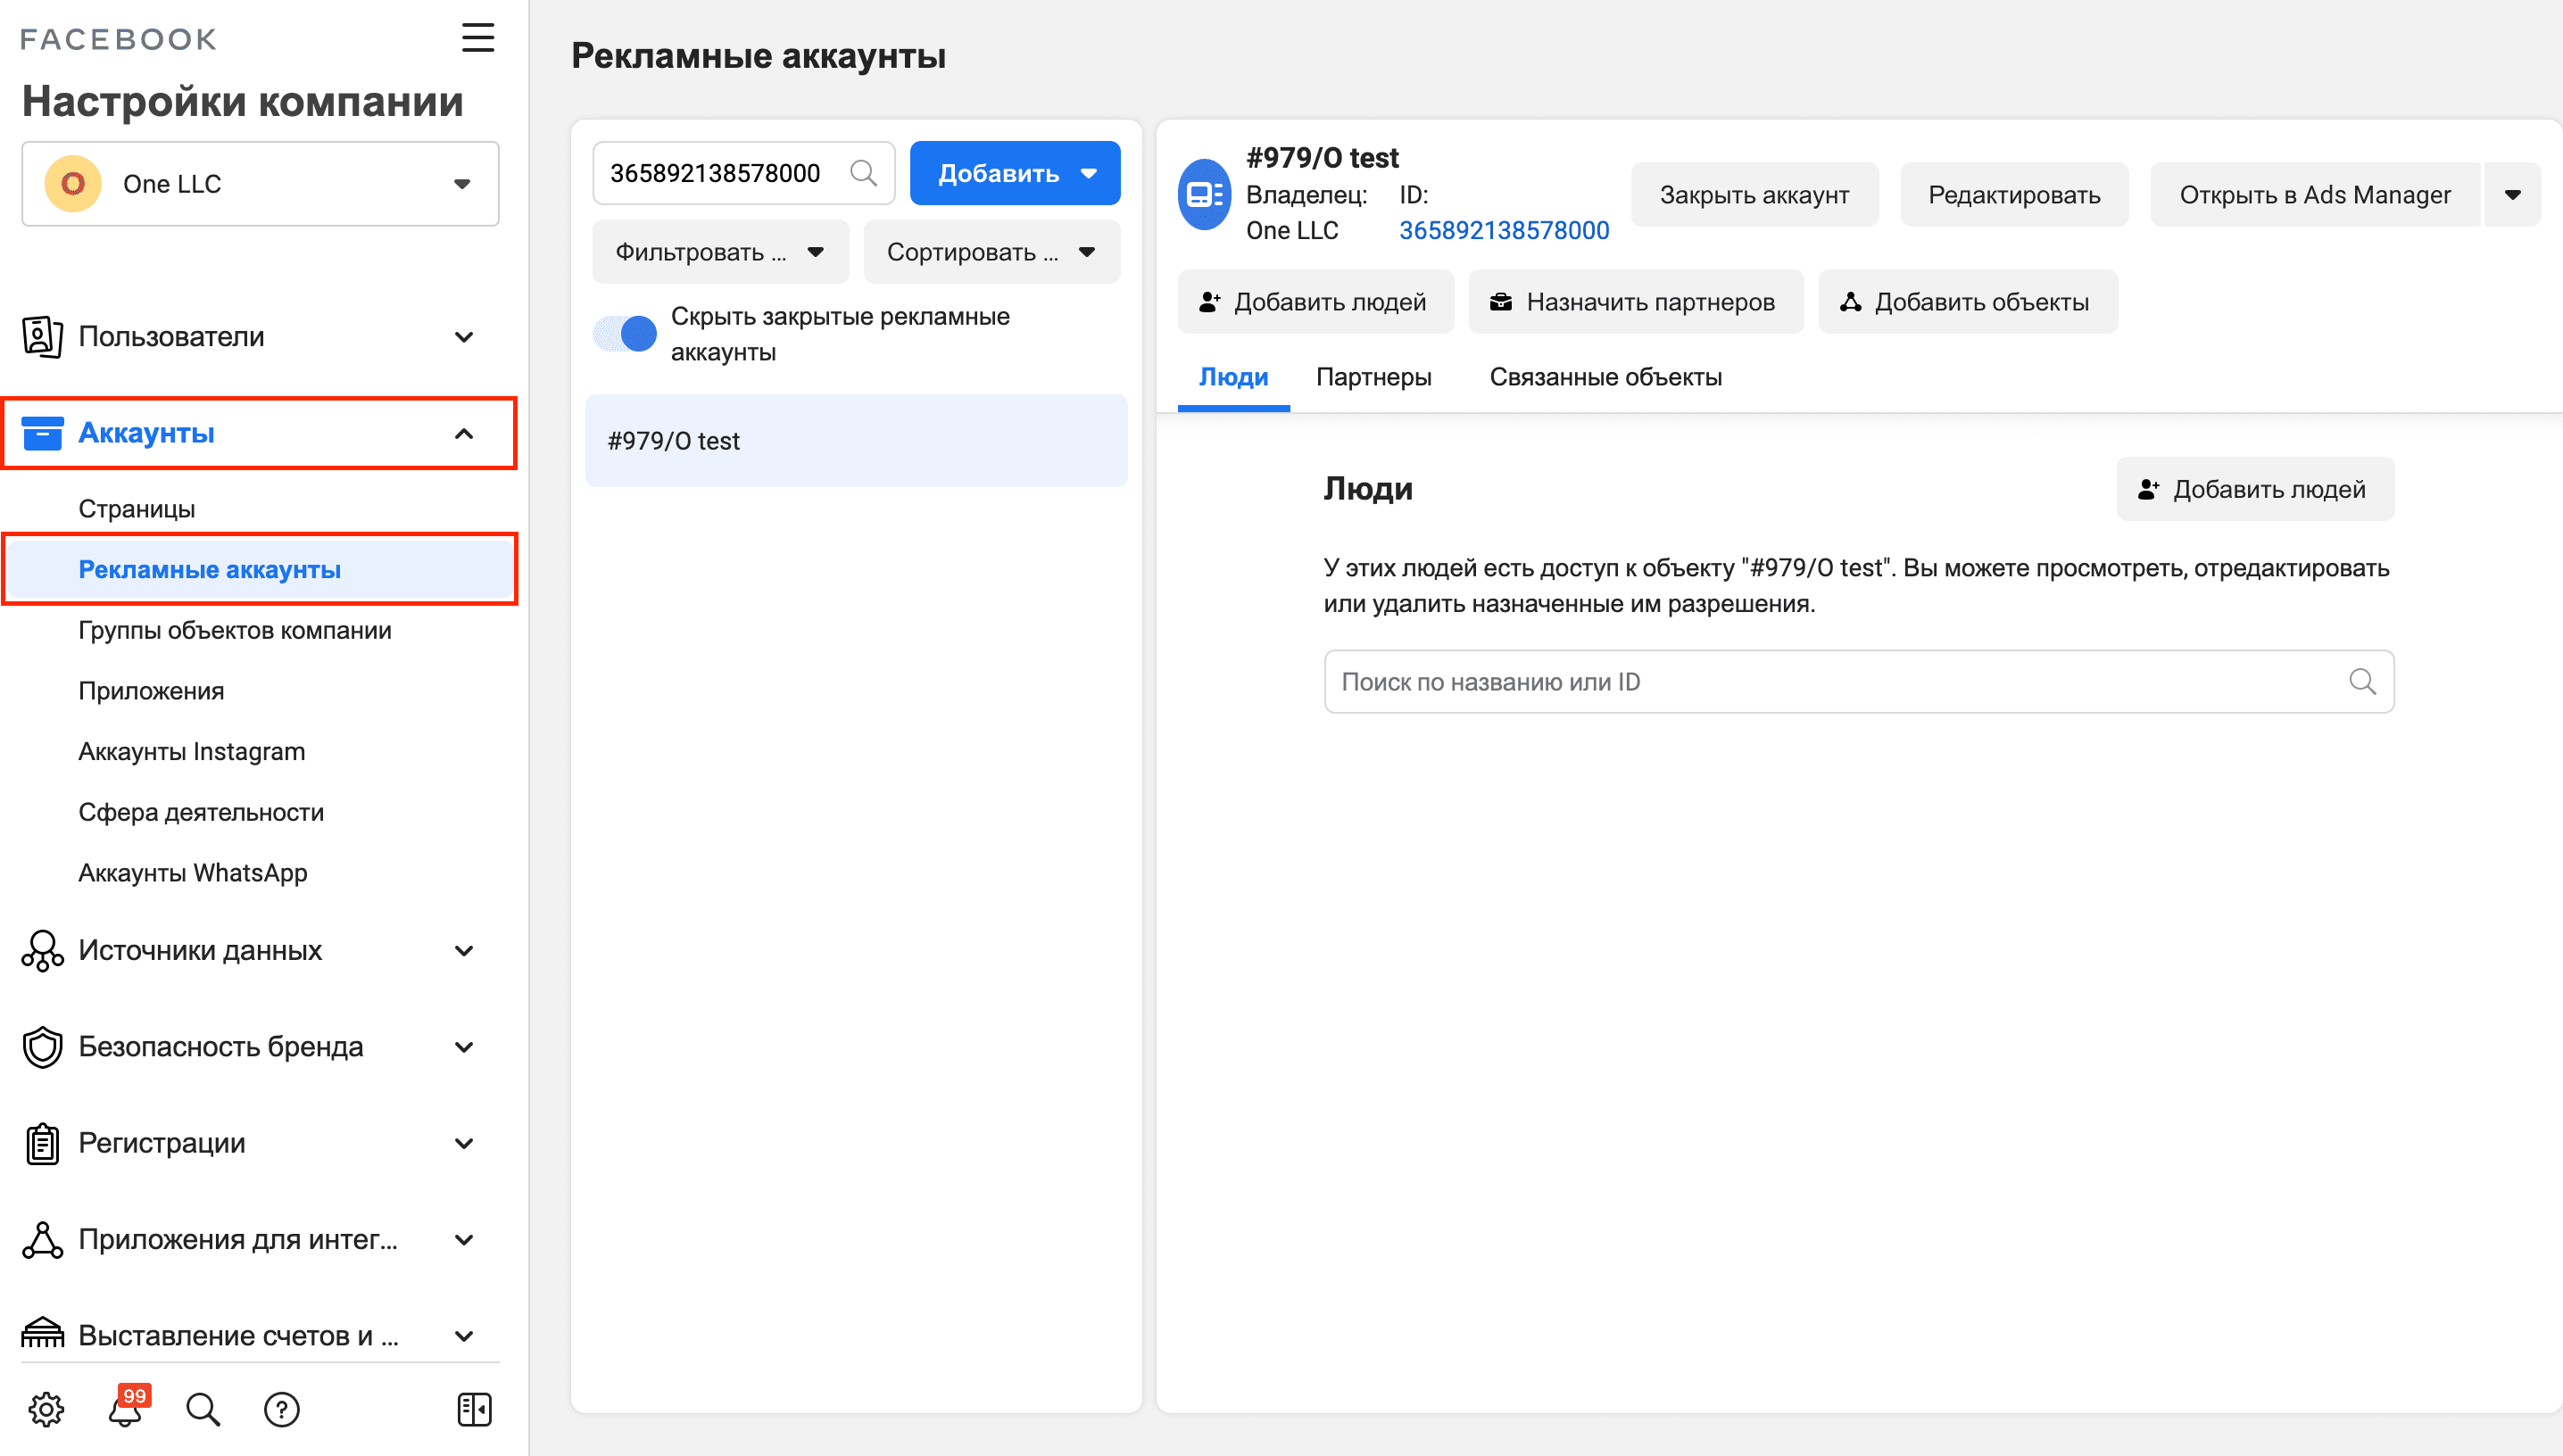The image size is (2563, 1456).
Task: Click the ad account icon next to #979/O test
Action: [1205, 194]
